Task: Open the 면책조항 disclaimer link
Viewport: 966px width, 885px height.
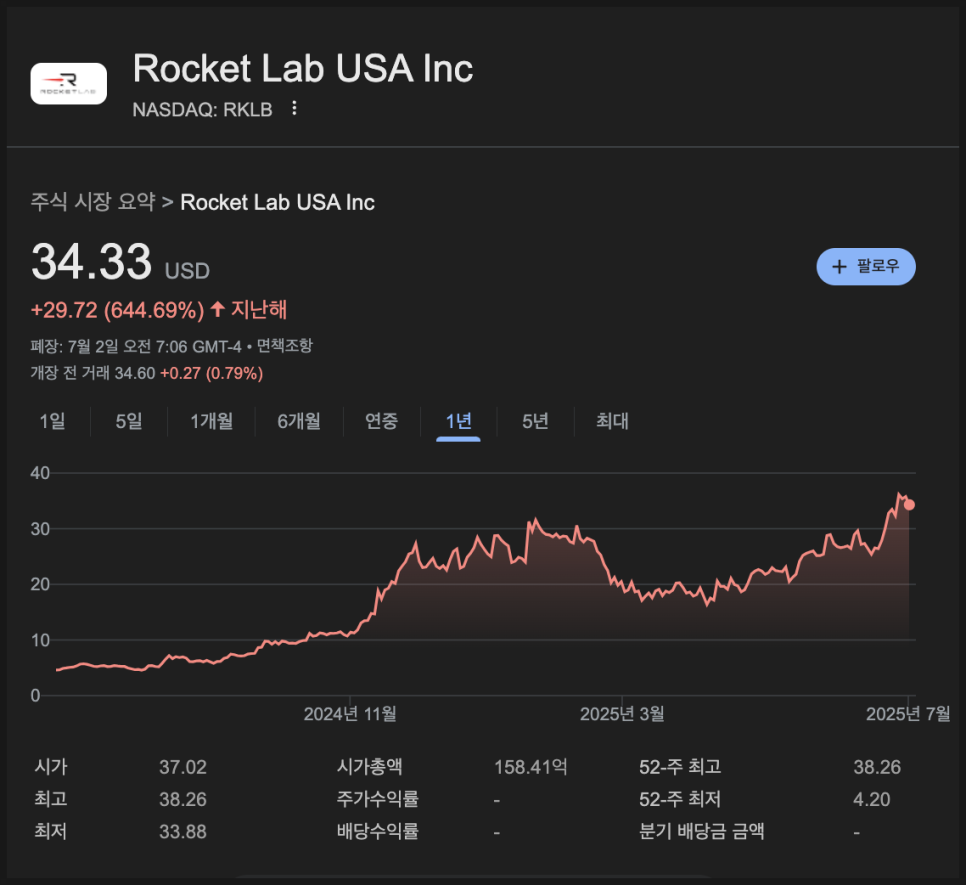Action: click(285, 346)
